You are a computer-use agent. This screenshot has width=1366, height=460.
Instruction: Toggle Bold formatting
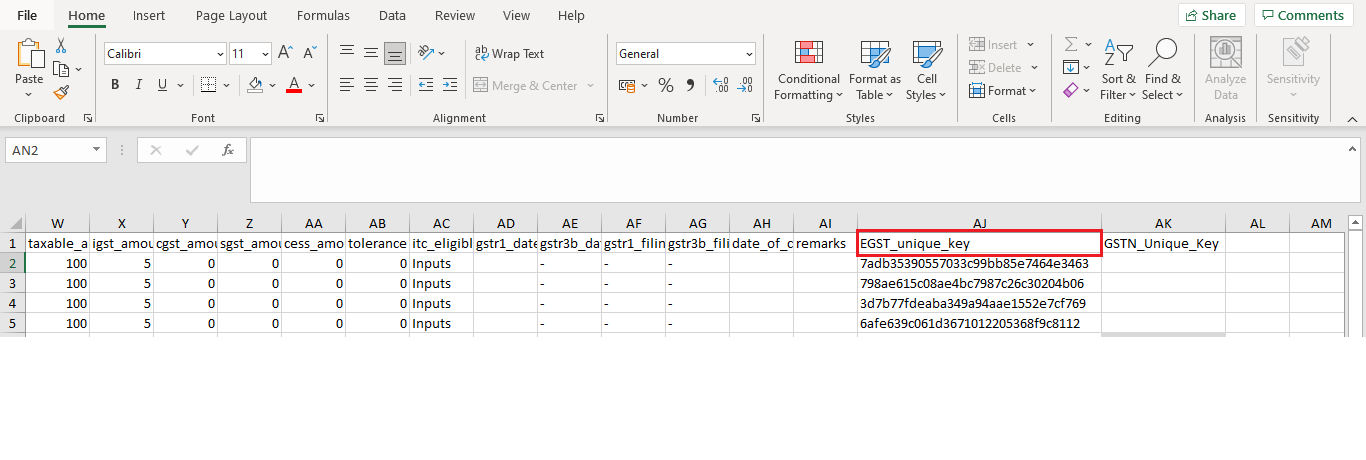115,85
